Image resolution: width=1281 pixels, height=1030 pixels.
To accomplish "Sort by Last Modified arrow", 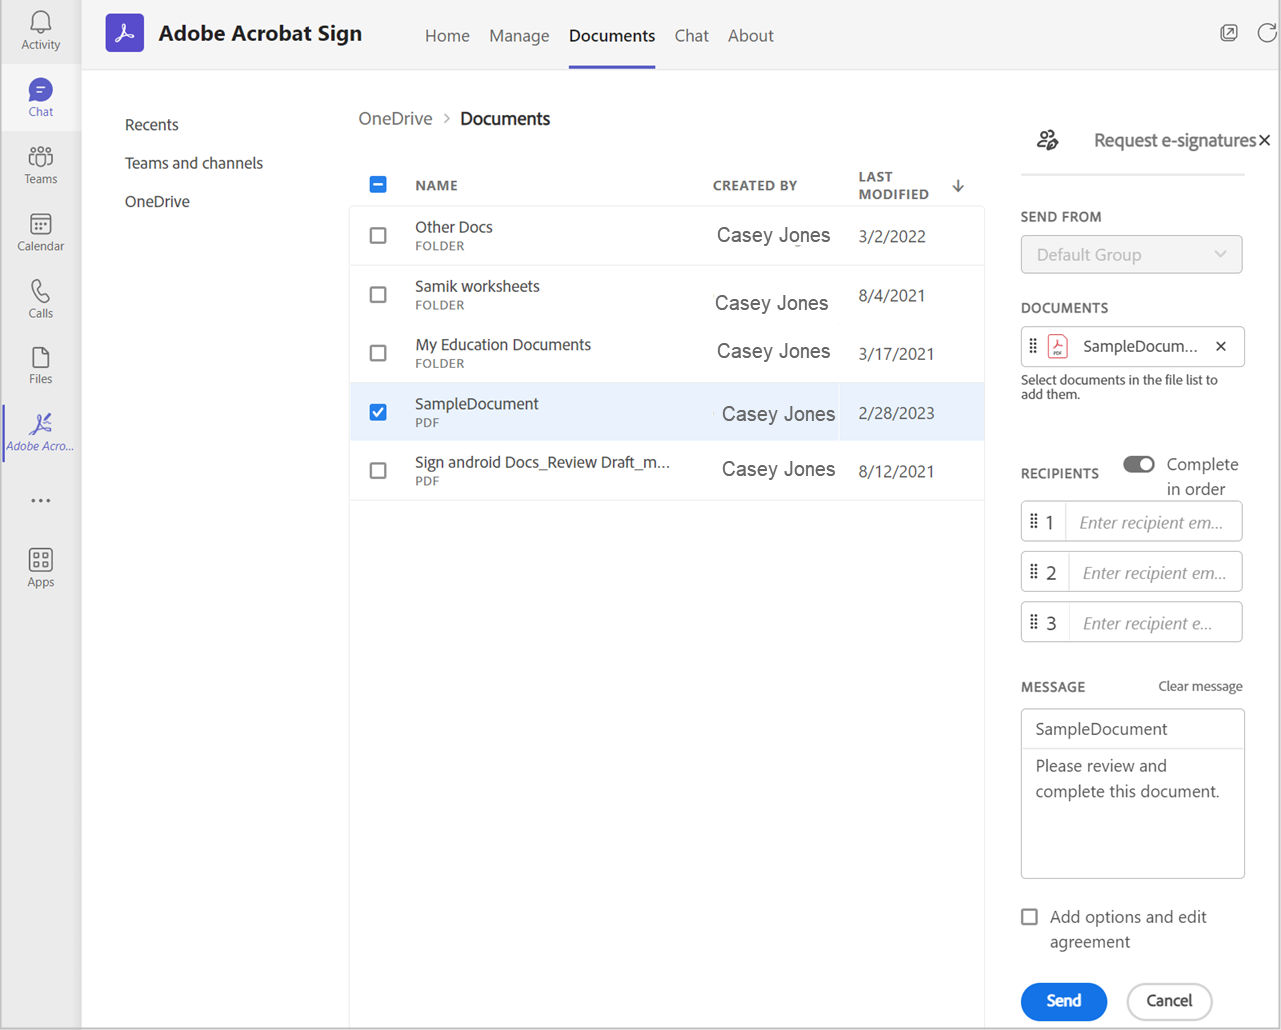I will [958, 185].
